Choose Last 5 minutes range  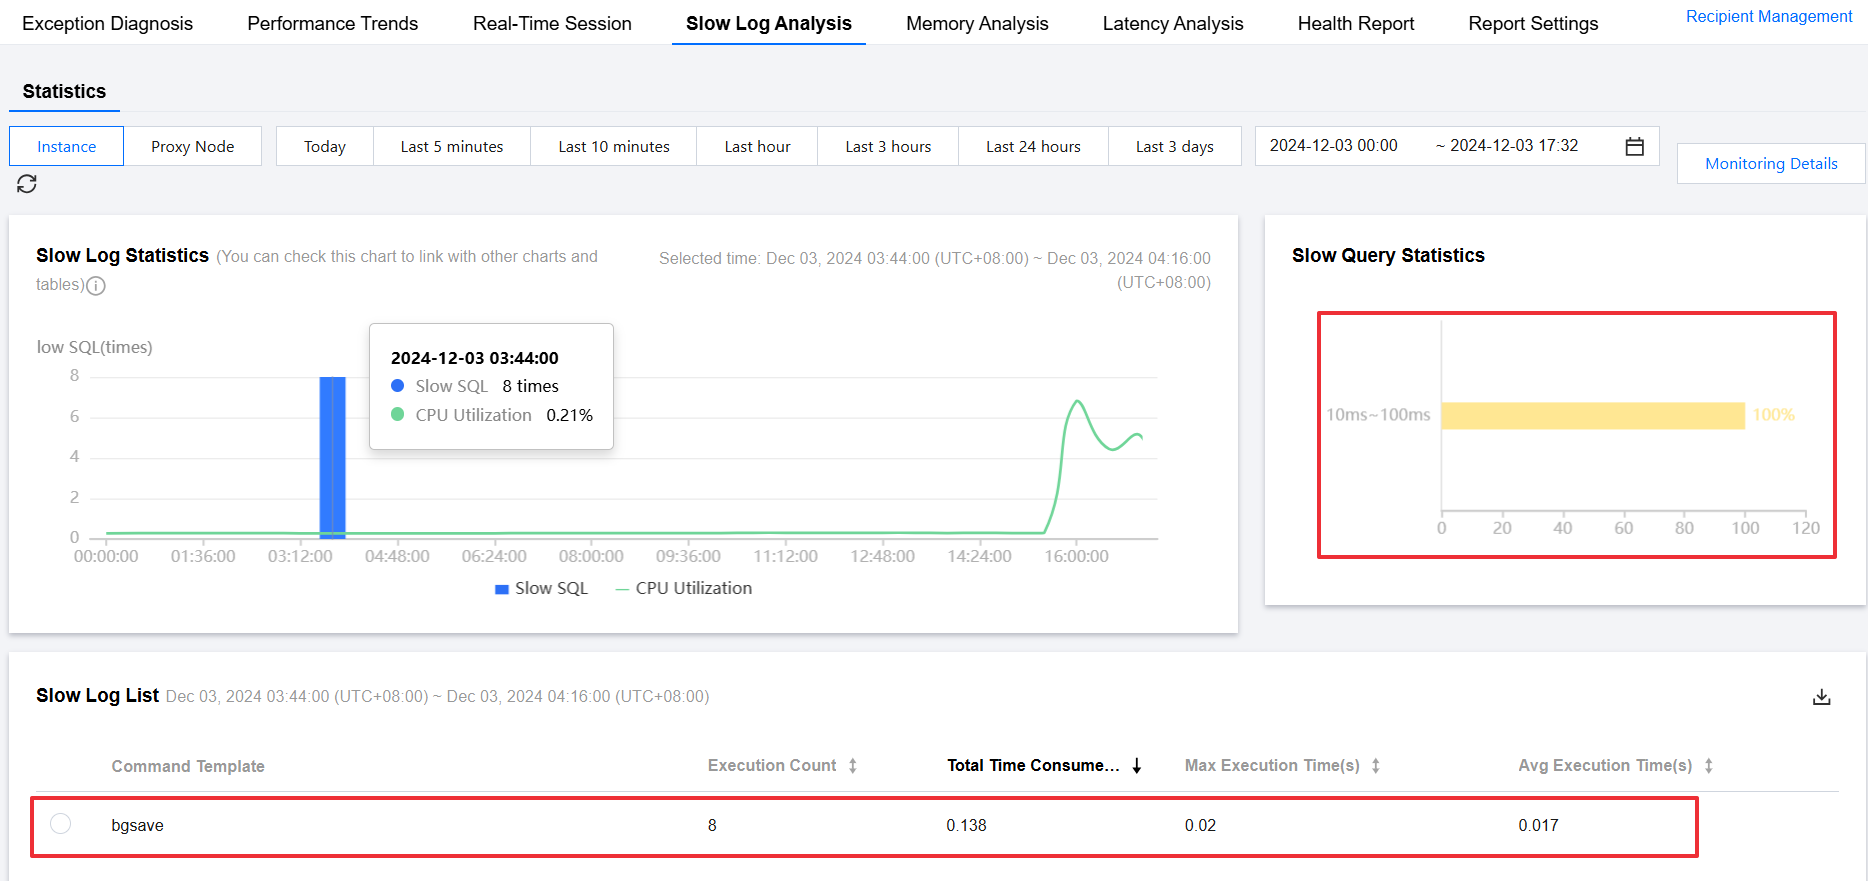(452, 146)
